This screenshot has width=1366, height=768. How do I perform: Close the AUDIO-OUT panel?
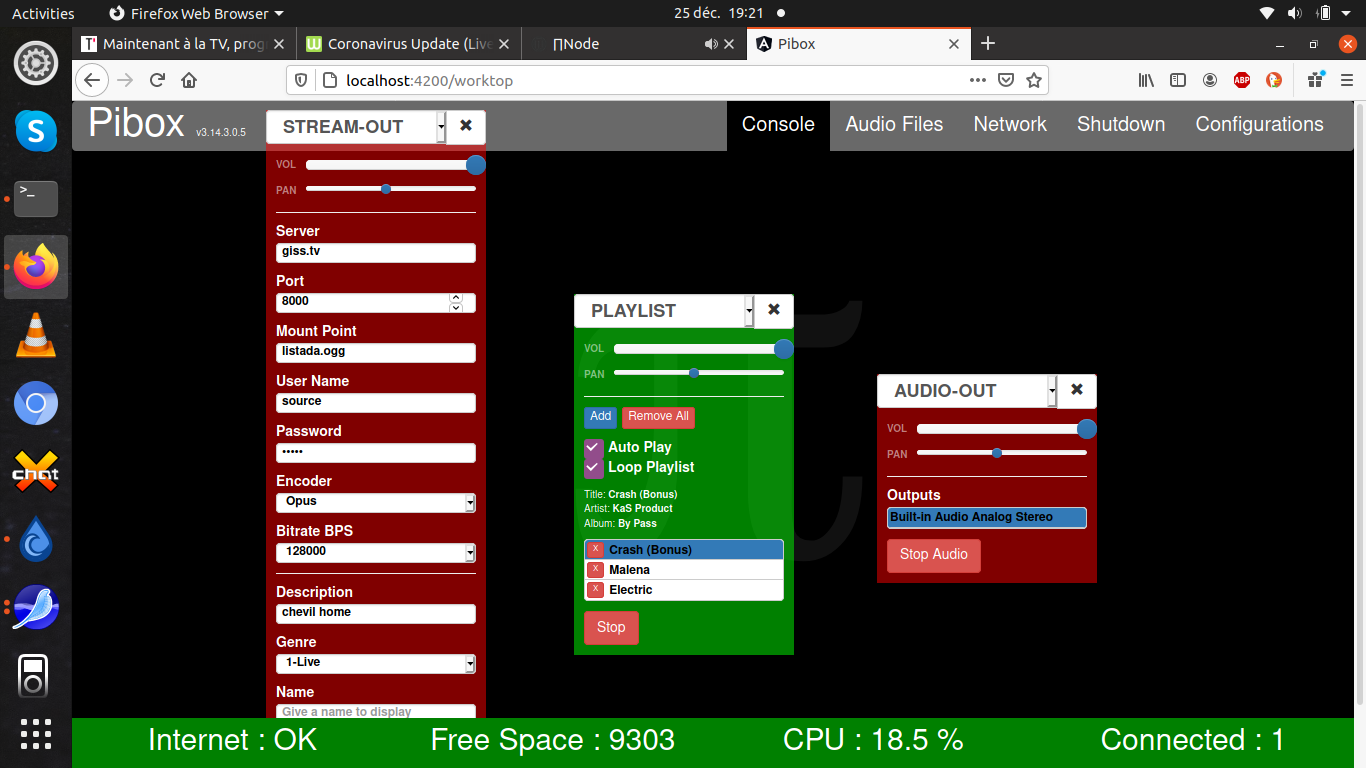[1077, 390]
